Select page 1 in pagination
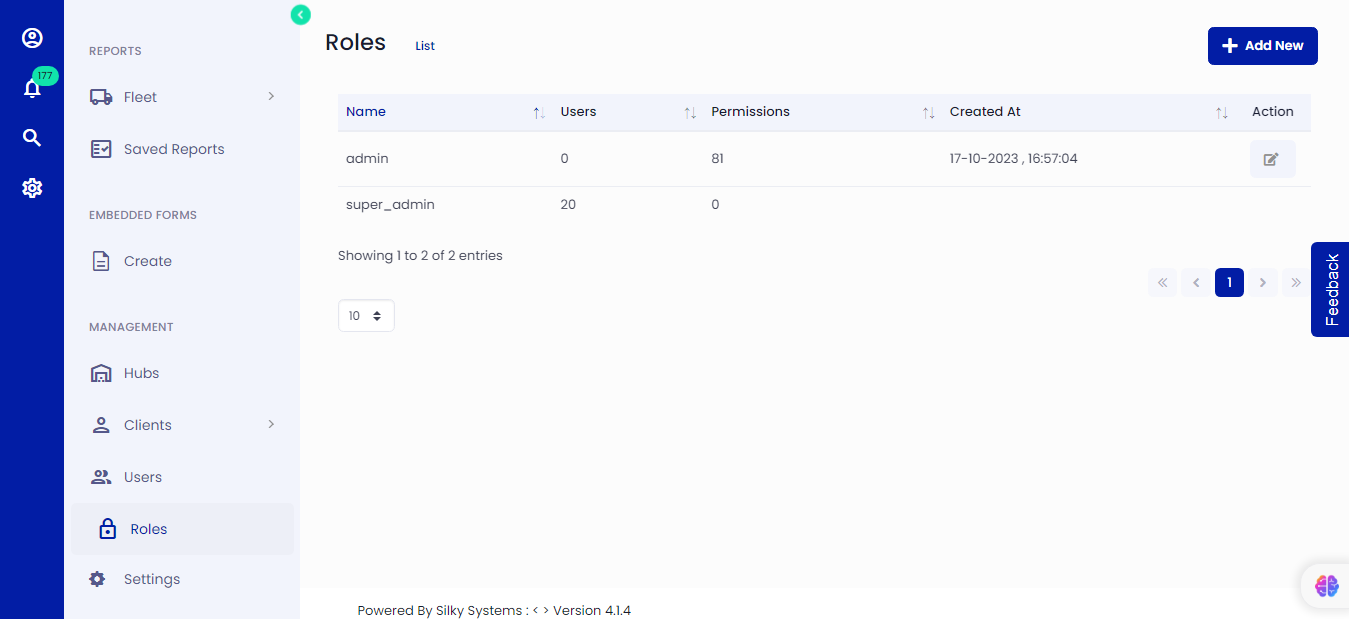This screenshot has width=1349, height=619. click(1229, 283)
